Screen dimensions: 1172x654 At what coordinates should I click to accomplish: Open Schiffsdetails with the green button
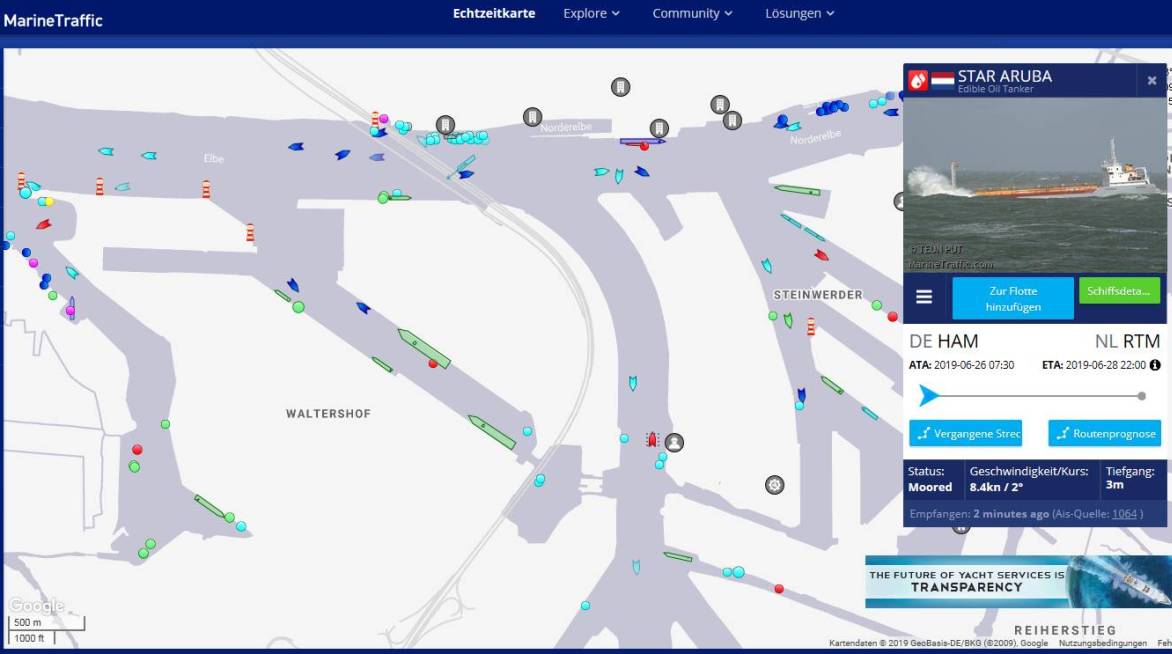(1119, 291)
